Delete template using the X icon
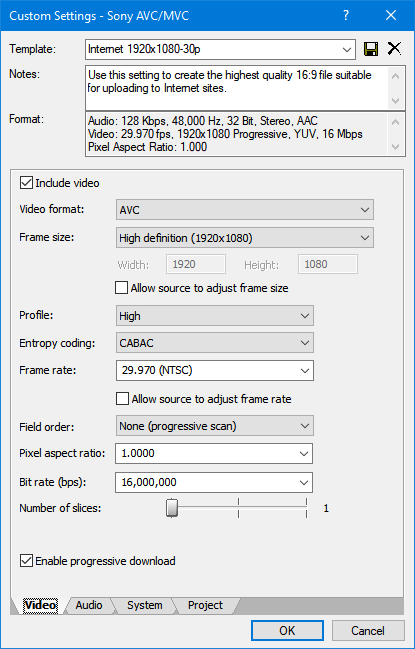This screenshot has height=649, width=415. tap(394, 49)
